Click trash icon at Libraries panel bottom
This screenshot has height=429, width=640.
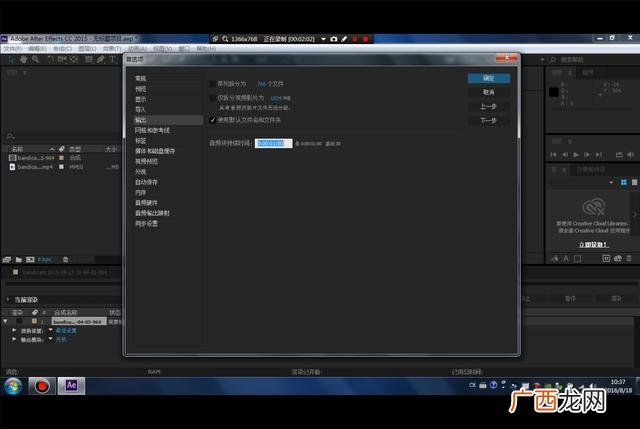point(629,258)
